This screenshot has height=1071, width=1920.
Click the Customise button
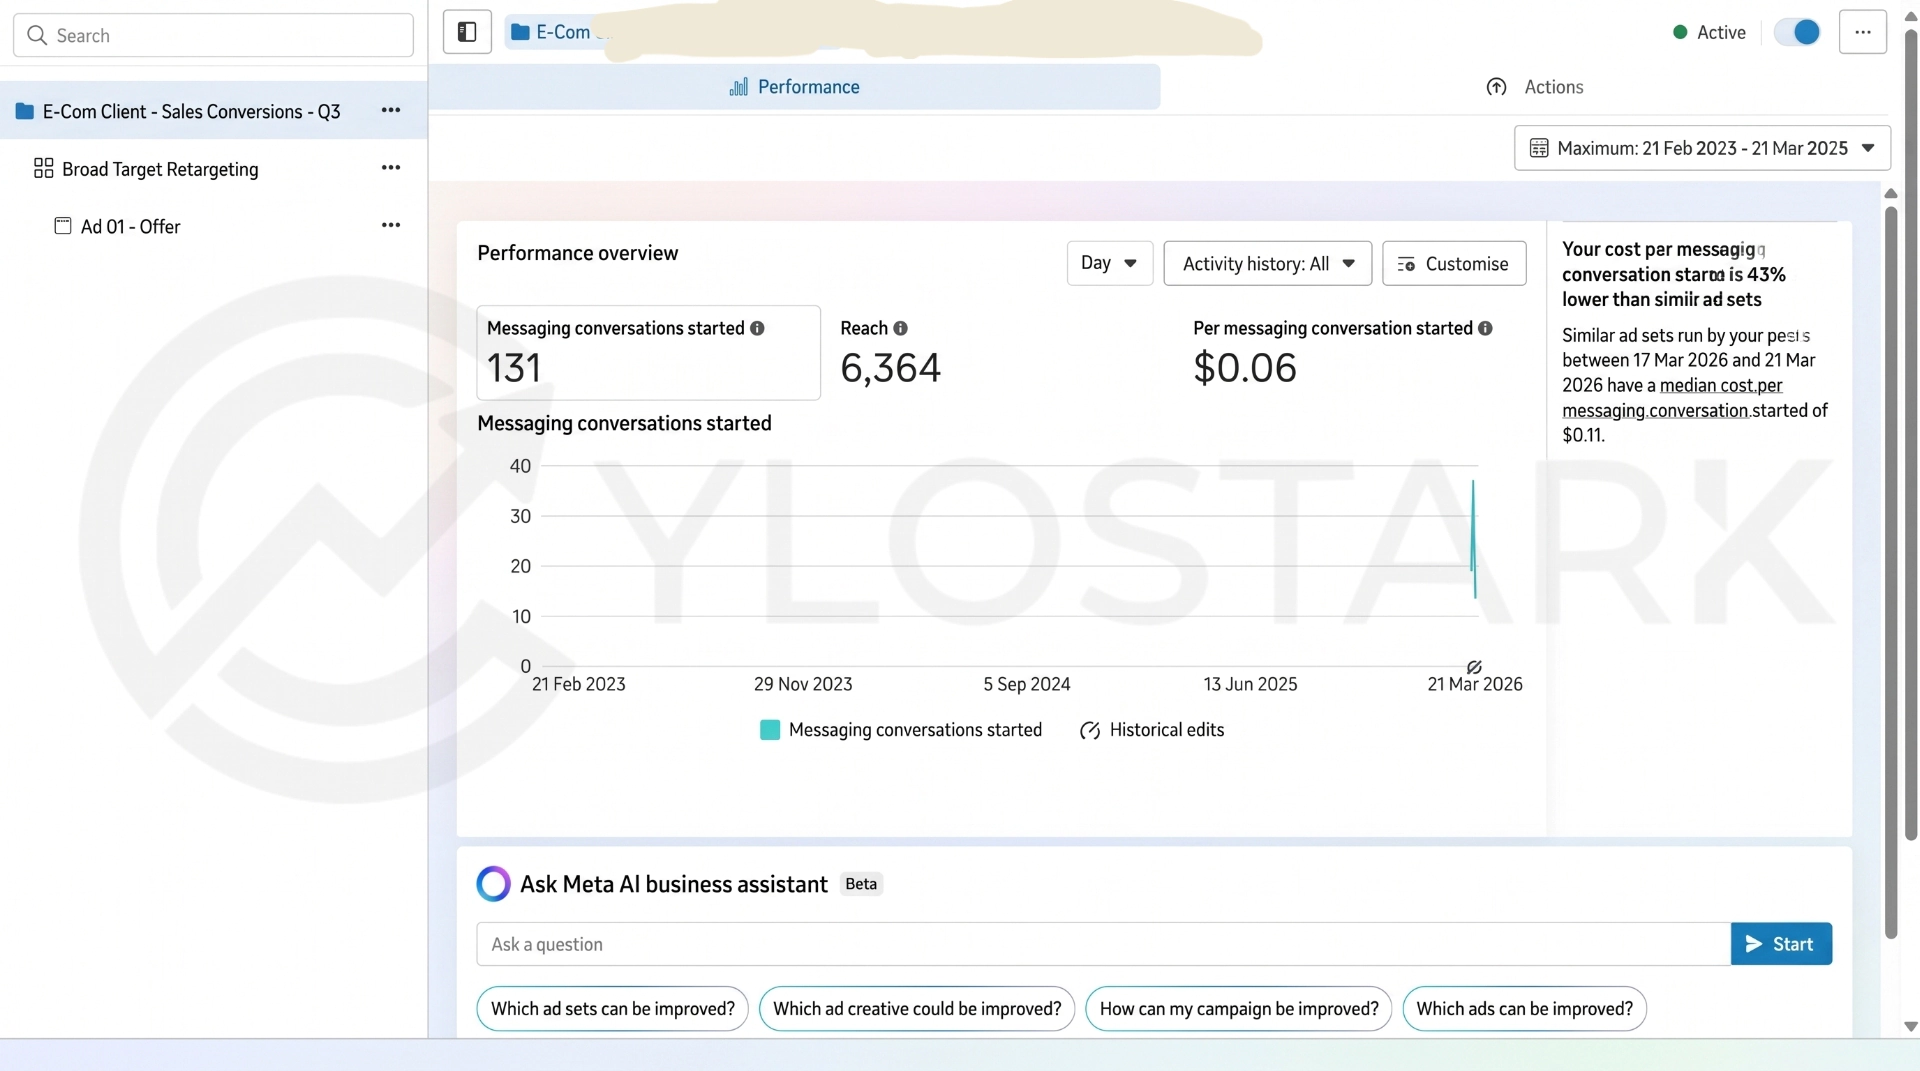click(x=1454, y=263)
